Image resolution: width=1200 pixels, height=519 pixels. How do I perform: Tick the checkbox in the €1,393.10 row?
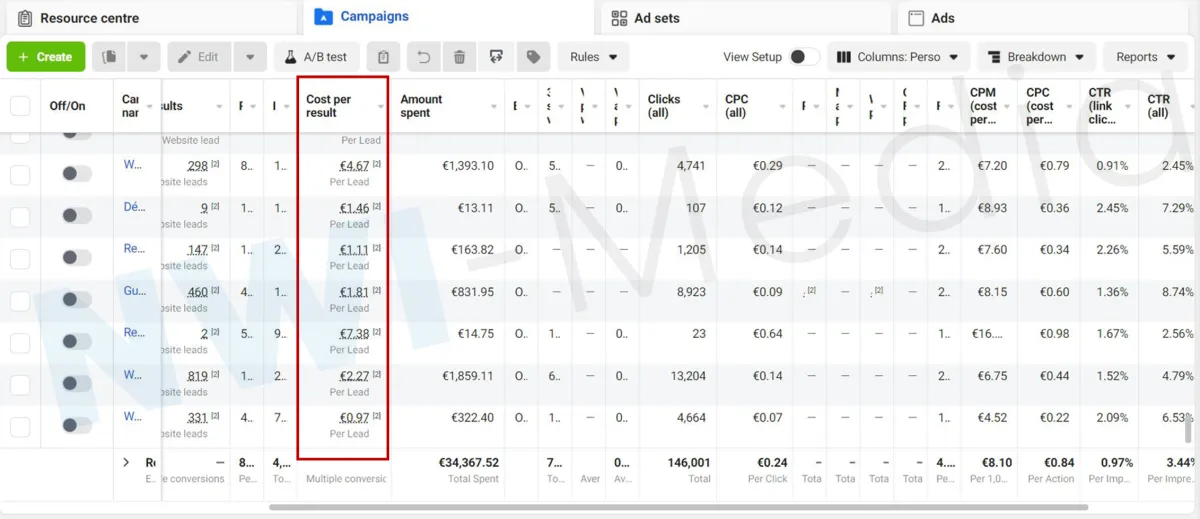tap(20, 175)
